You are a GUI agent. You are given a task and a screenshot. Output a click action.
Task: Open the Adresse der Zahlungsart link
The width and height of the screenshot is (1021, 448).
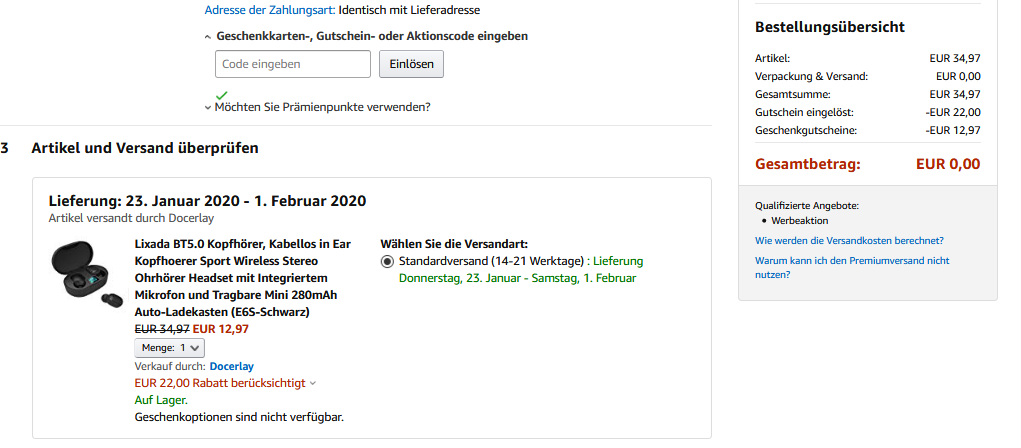(269, 11)
